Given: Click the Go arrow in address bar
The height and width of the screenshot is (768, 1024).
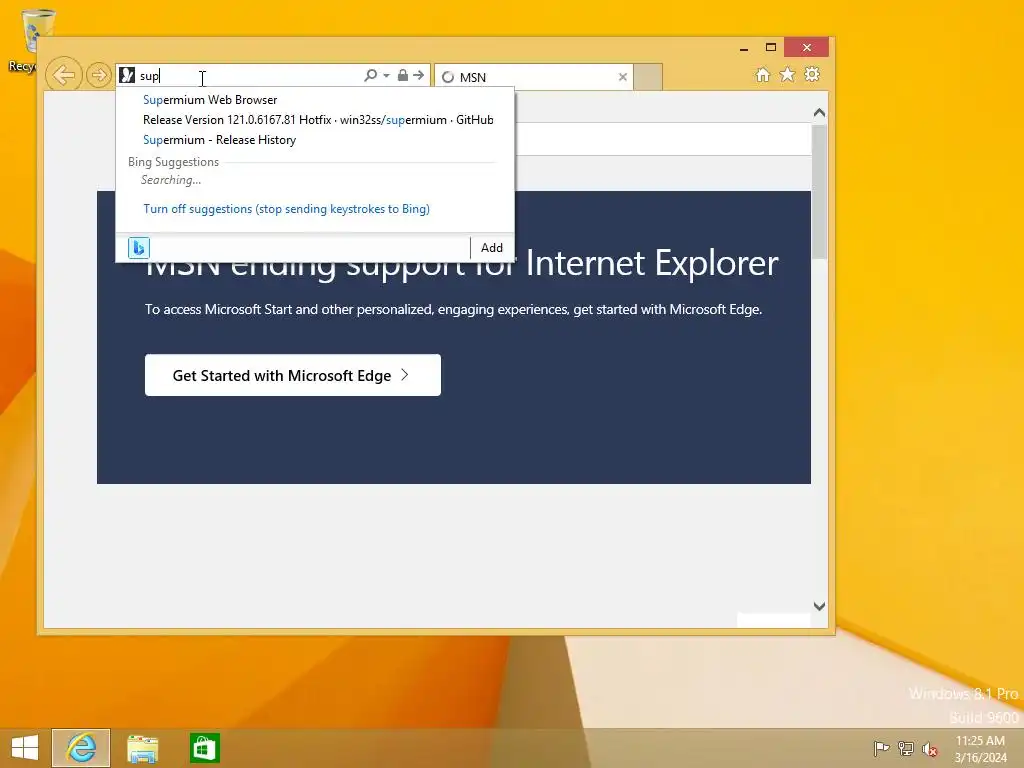Looking at the screenshot, I should tap(419, 75).
